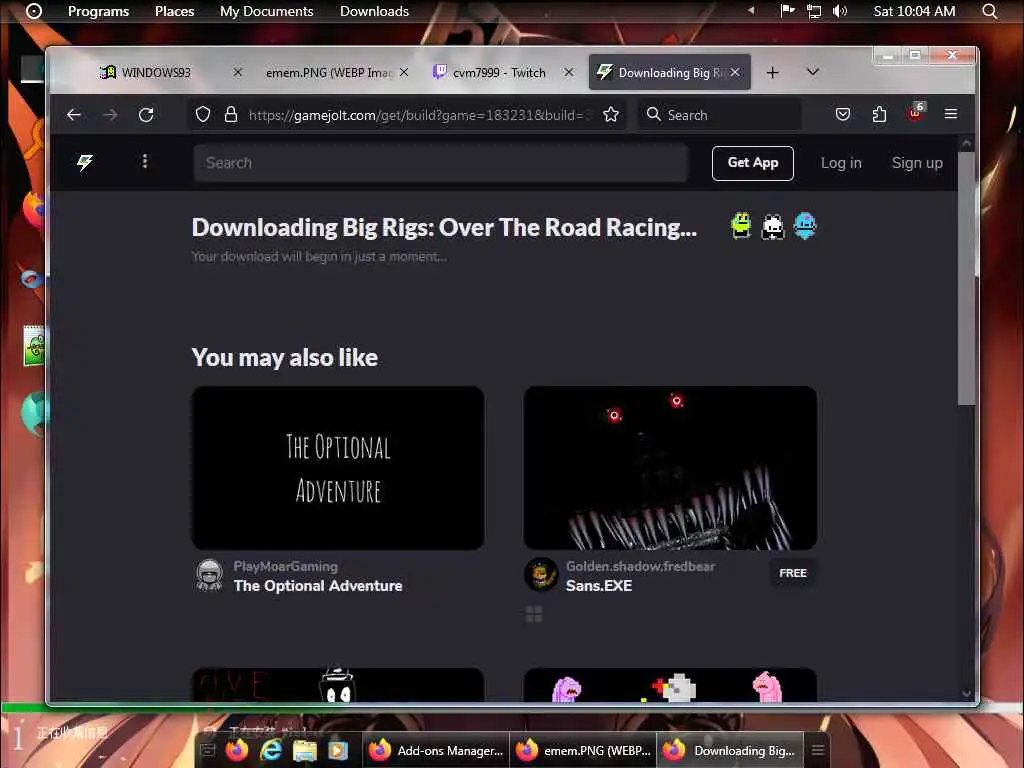
Task: Click the Get App button
Action: [752, 163]
